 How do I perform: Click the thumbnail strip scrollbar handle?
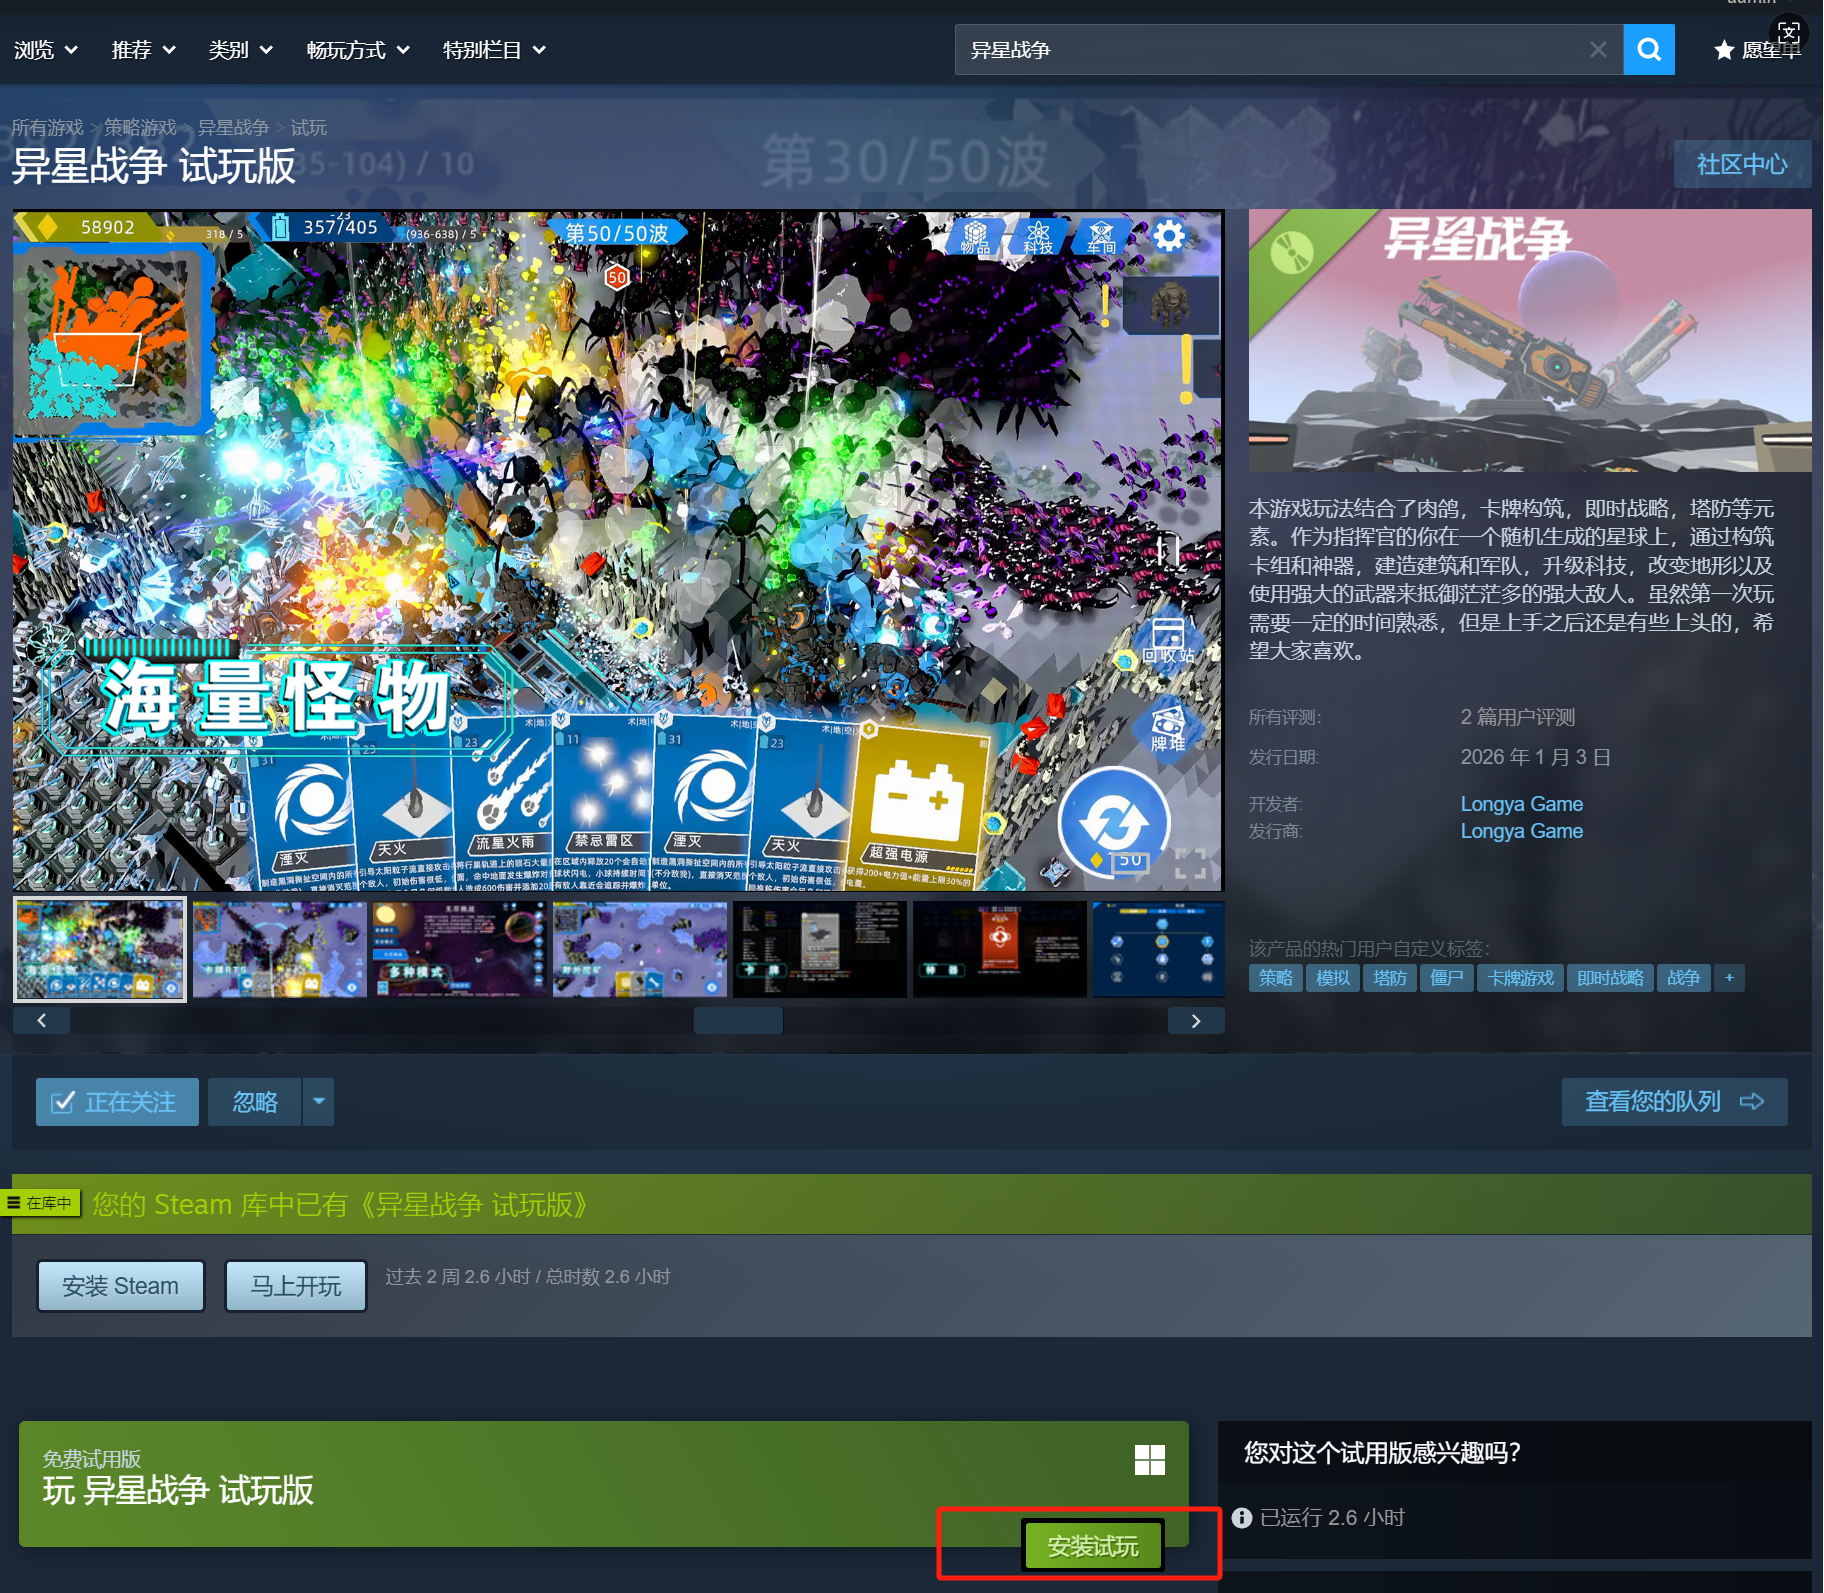[x=738, y=1020]
